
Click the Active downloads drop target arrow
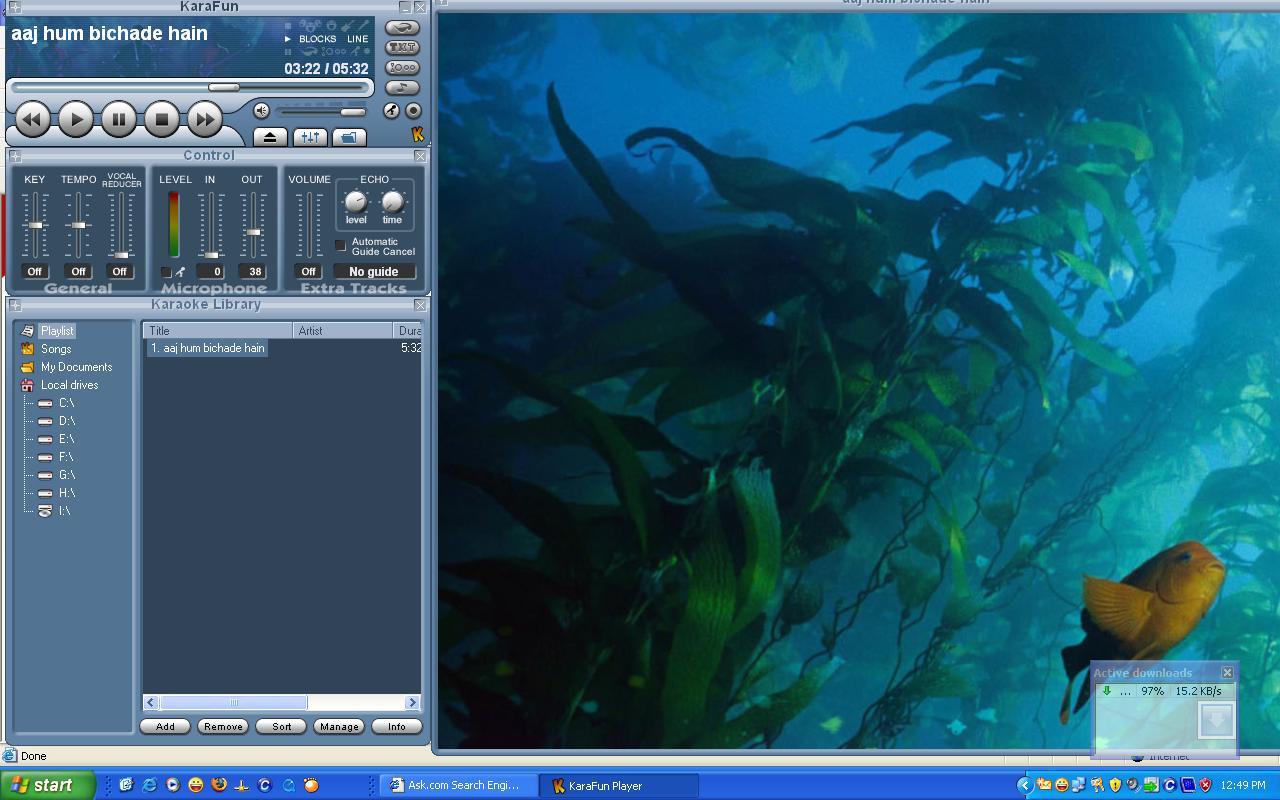1216,719
